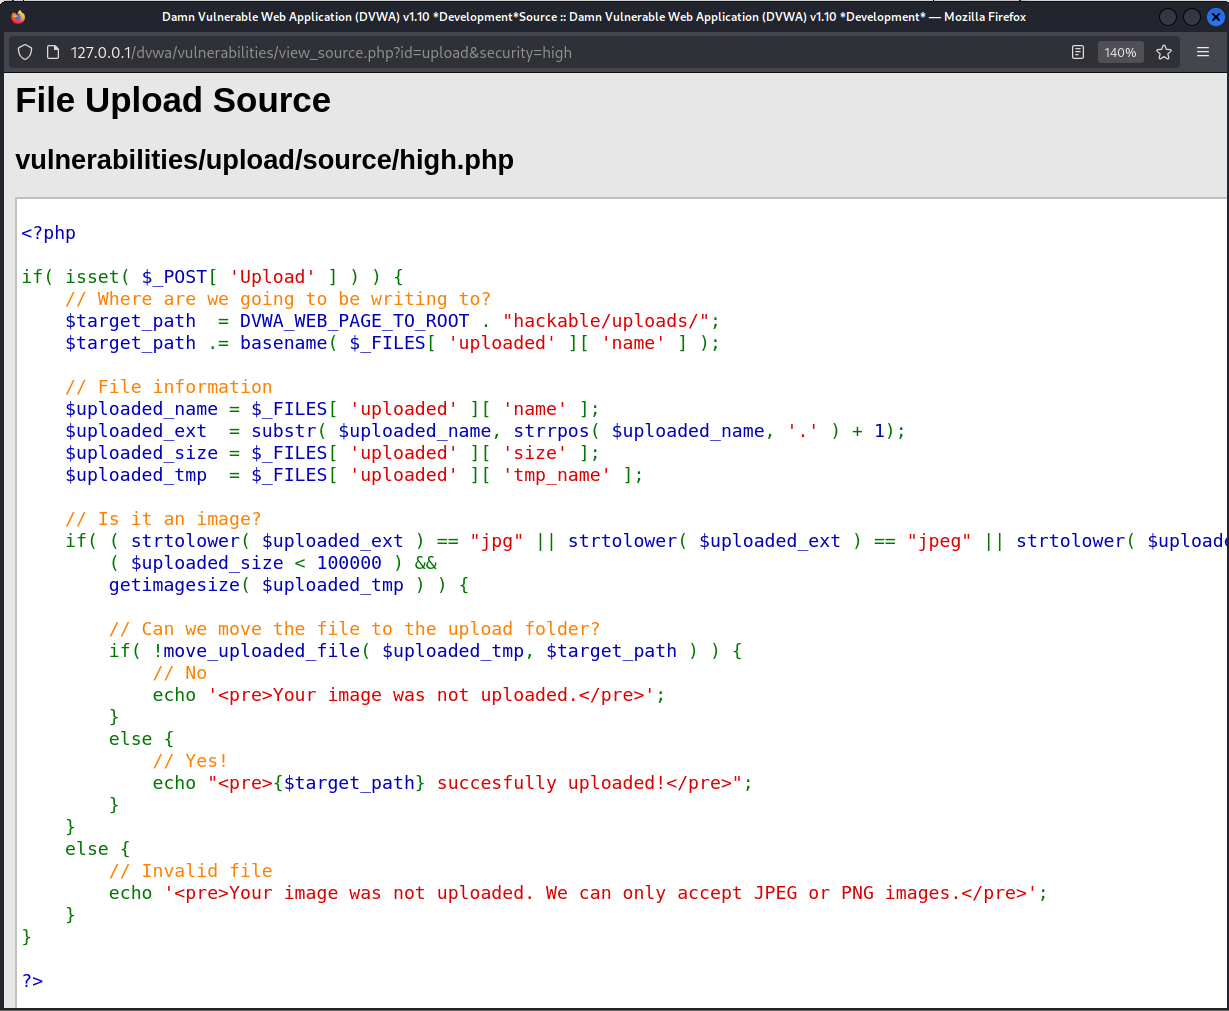Click the '// Where are we going to be writing to?' comment
The image size is (1229, 1011).
[278, 299]
